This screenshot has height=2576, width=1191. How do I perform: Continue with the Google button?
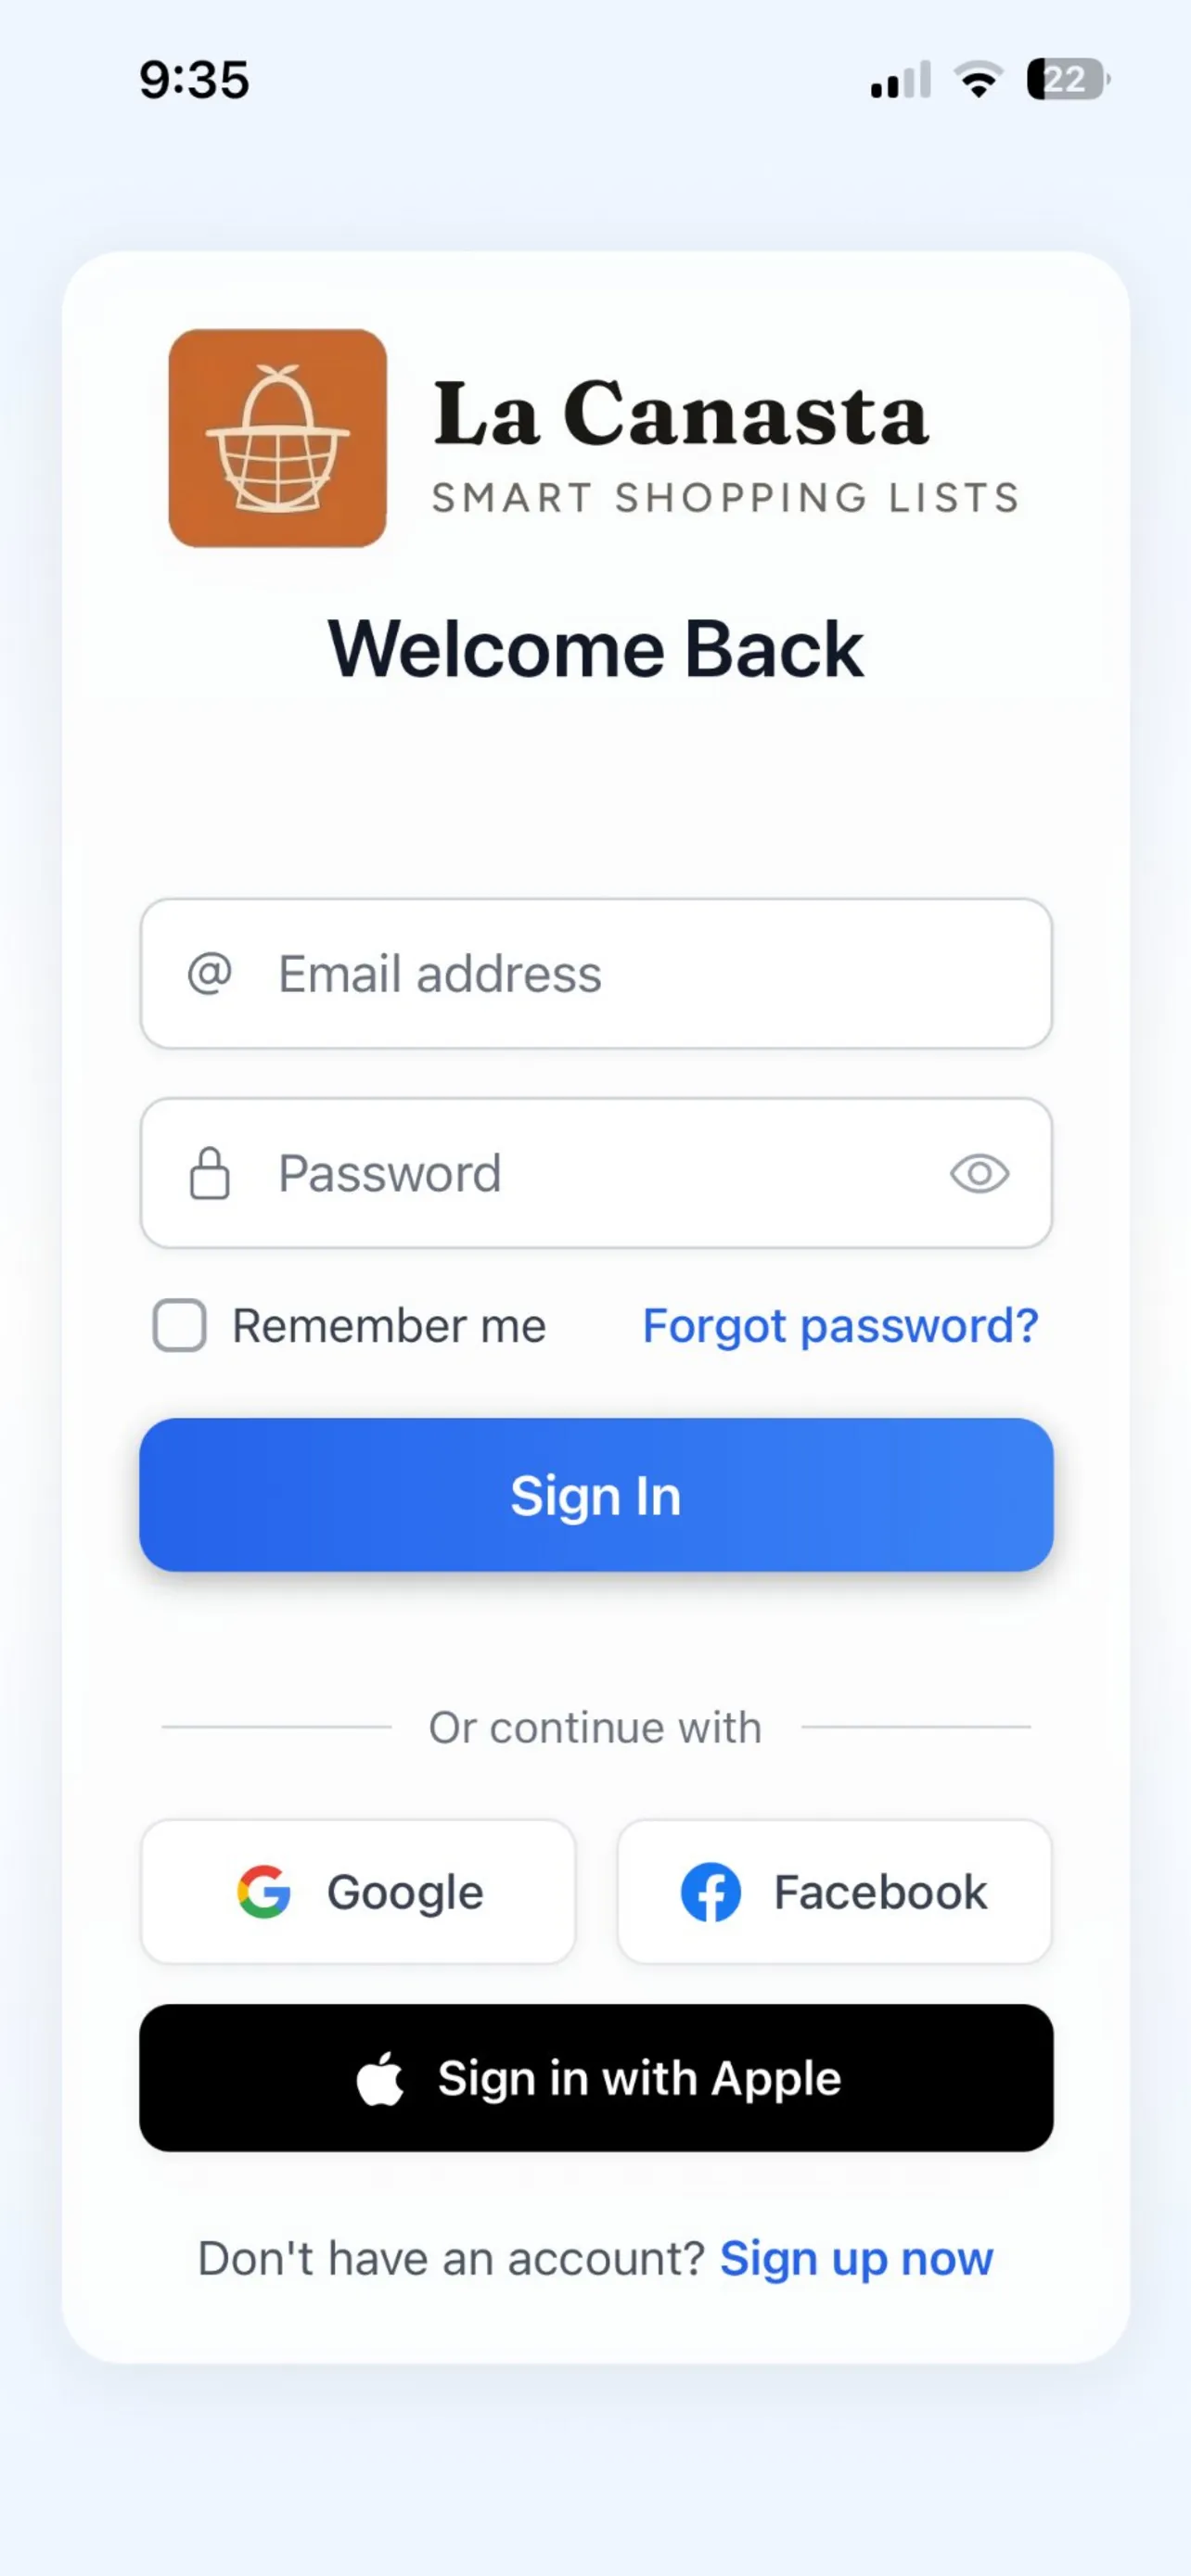coord(358,1891)
